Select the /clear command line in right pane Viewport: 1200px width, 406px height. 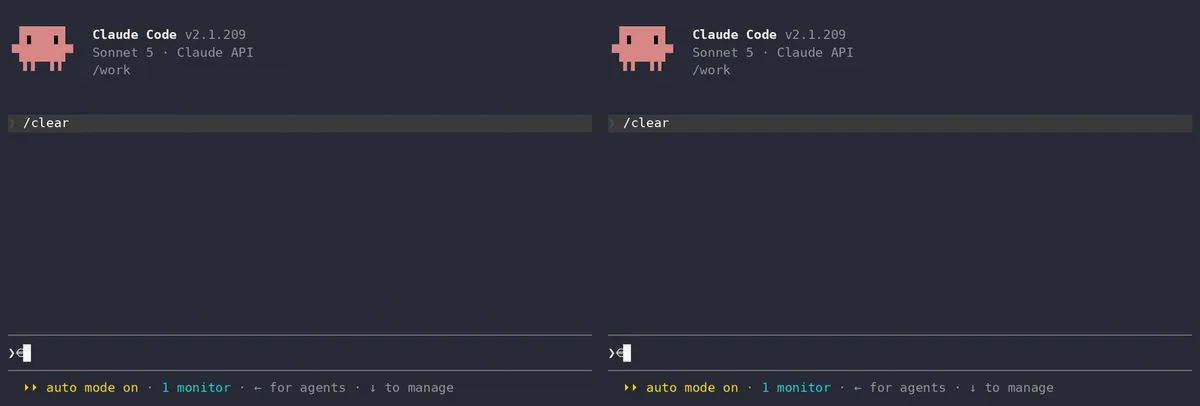click(900, 123)
